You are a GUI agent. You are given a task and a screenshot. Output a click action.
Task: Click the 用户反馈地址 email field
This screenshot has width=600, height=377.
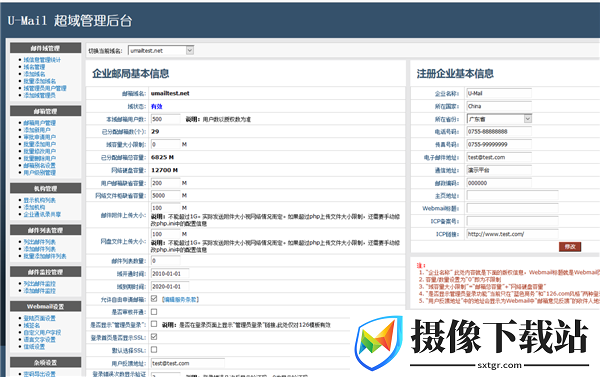(x=188, y=363)
